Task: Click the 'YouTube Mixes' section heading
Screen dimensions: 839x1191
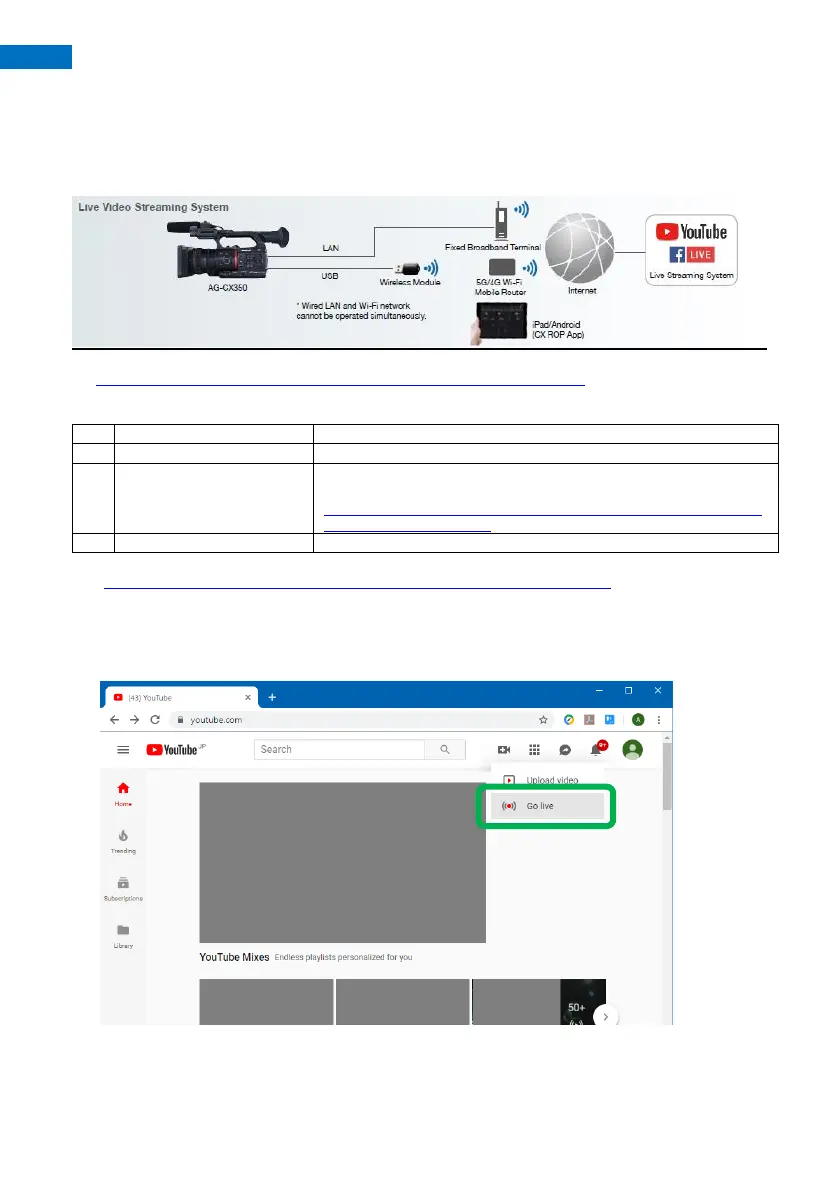Action: 234,957
